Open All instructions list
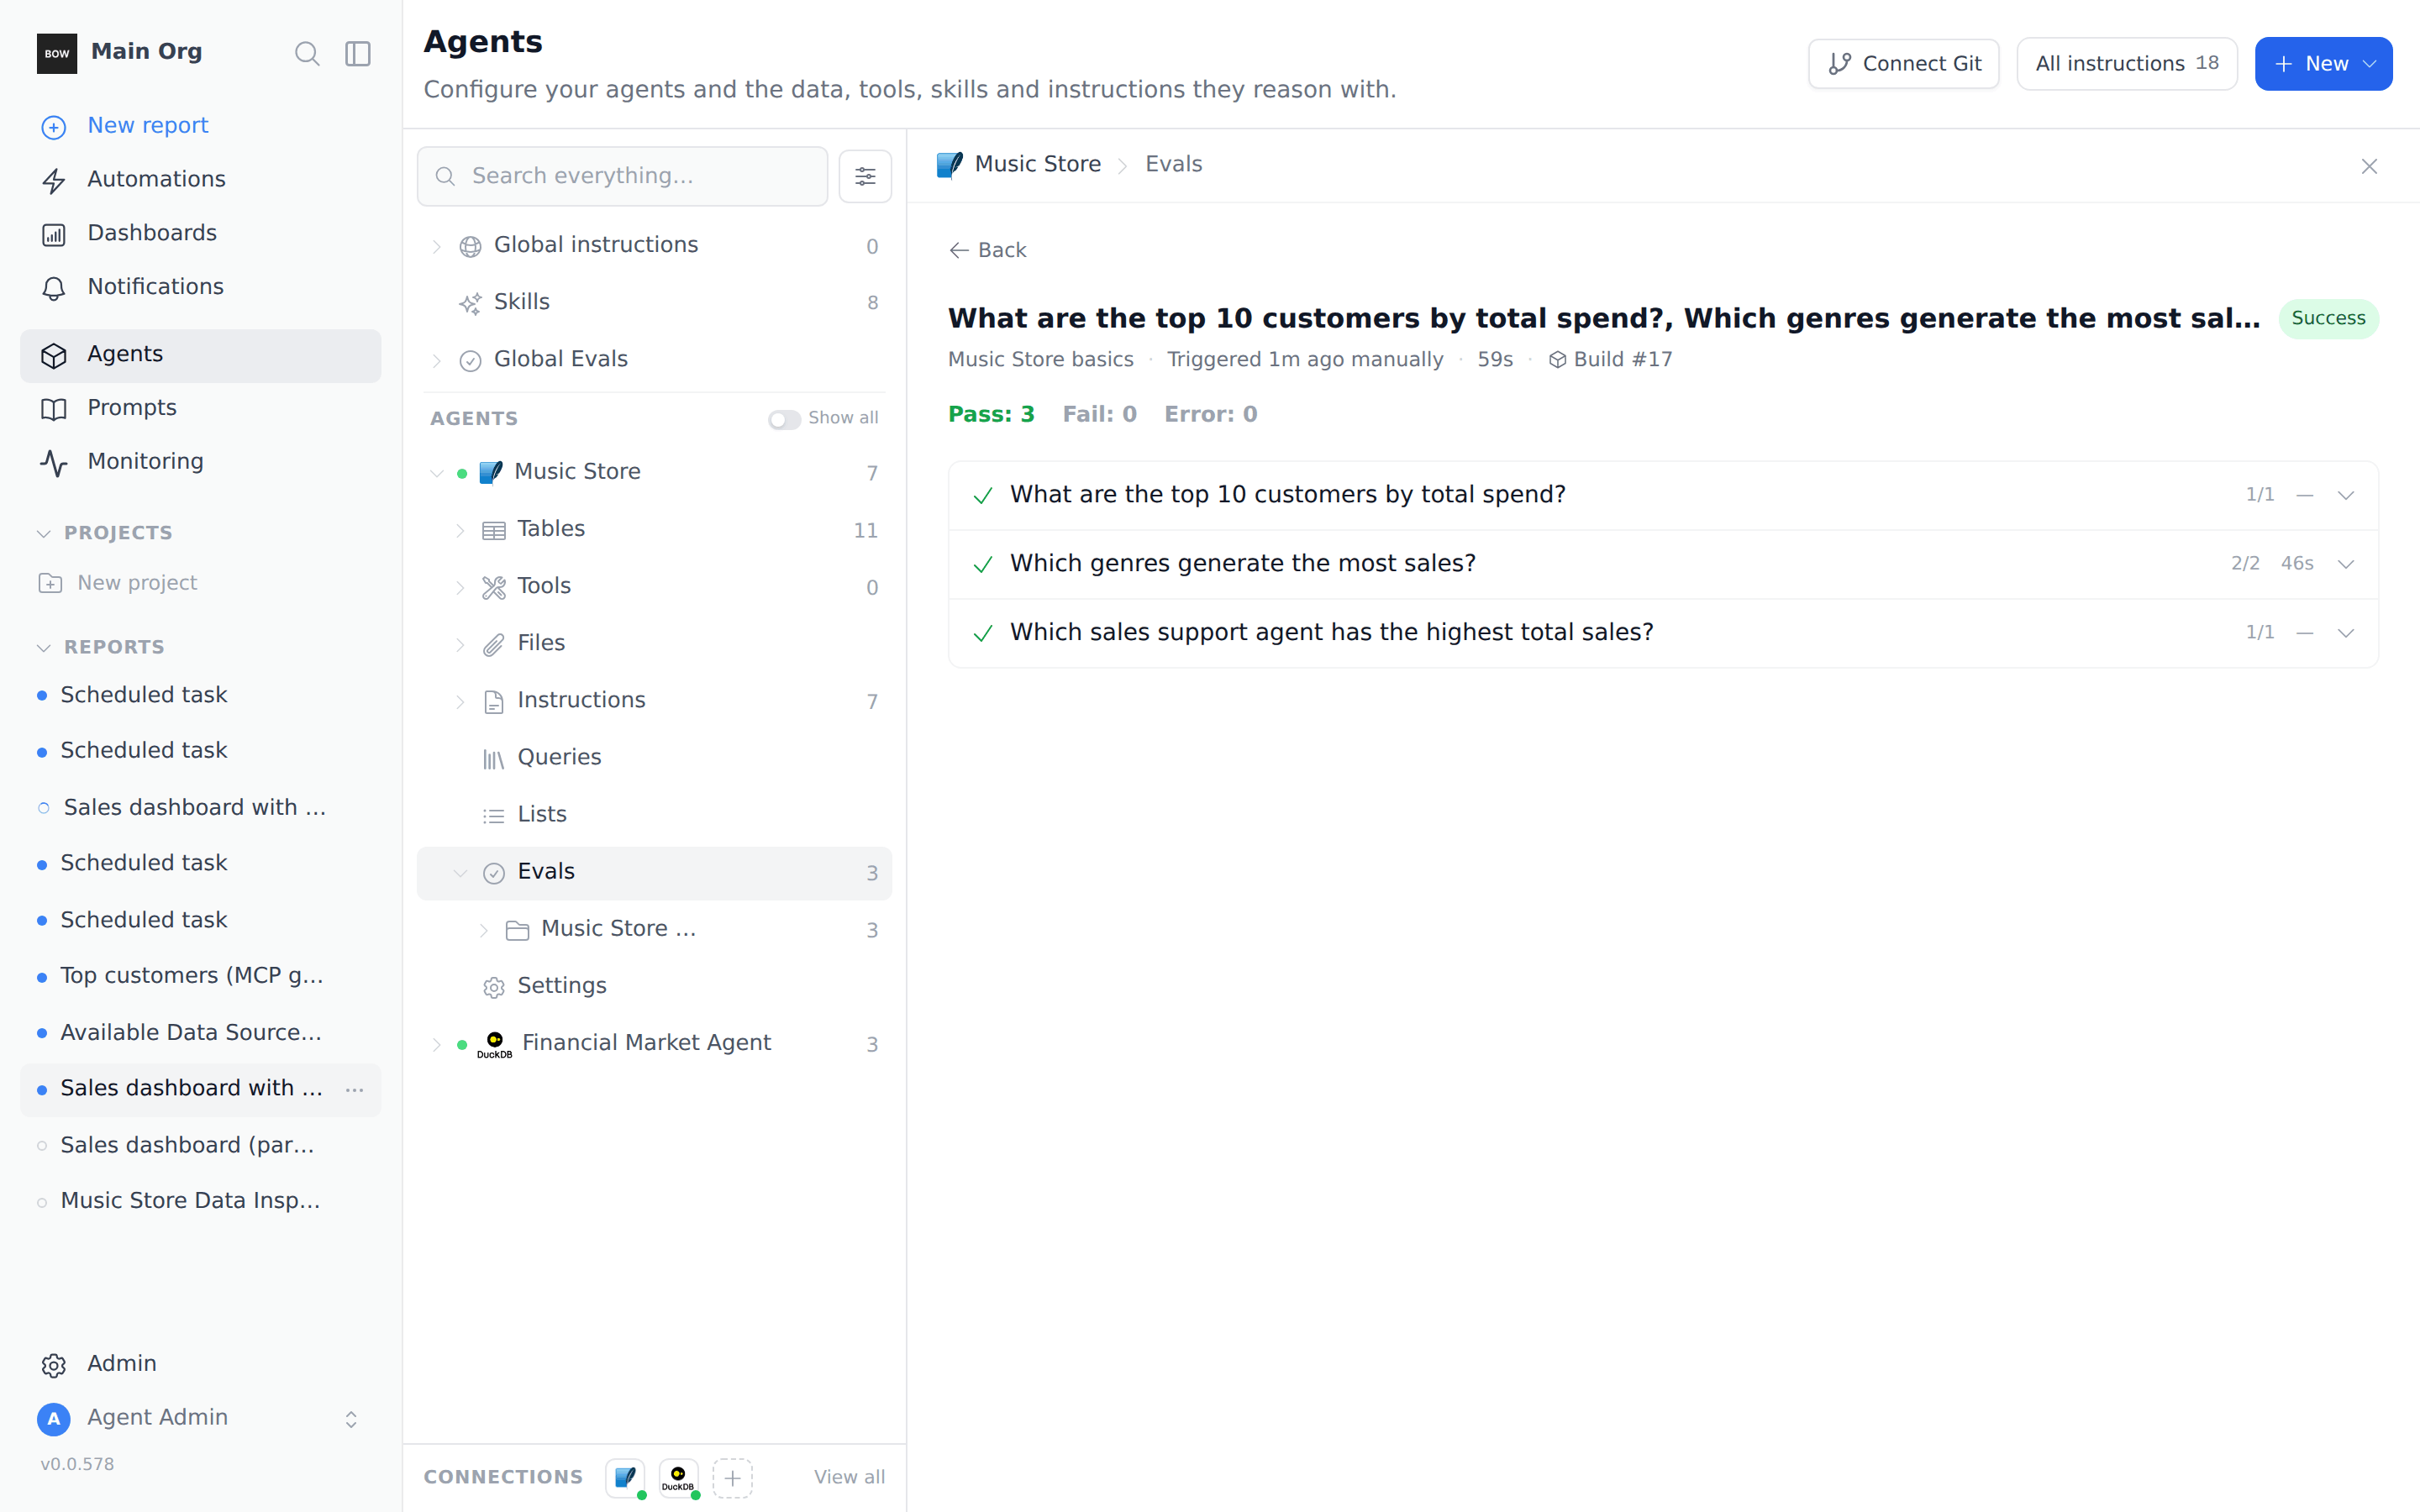 [2126, 64]
